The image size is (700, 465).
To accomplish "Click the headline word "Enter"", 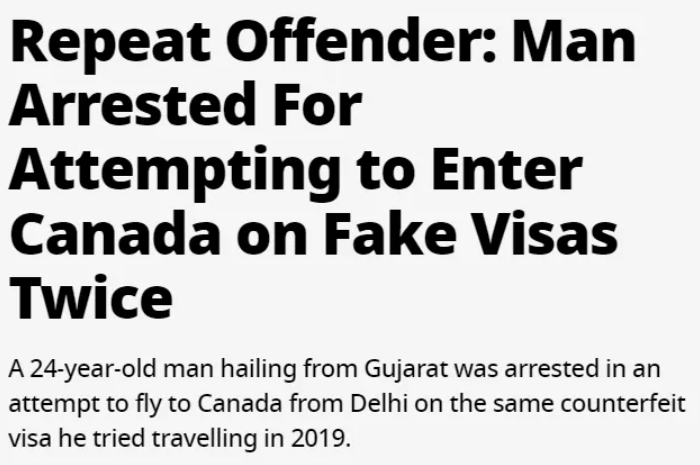I will point(507,170).
